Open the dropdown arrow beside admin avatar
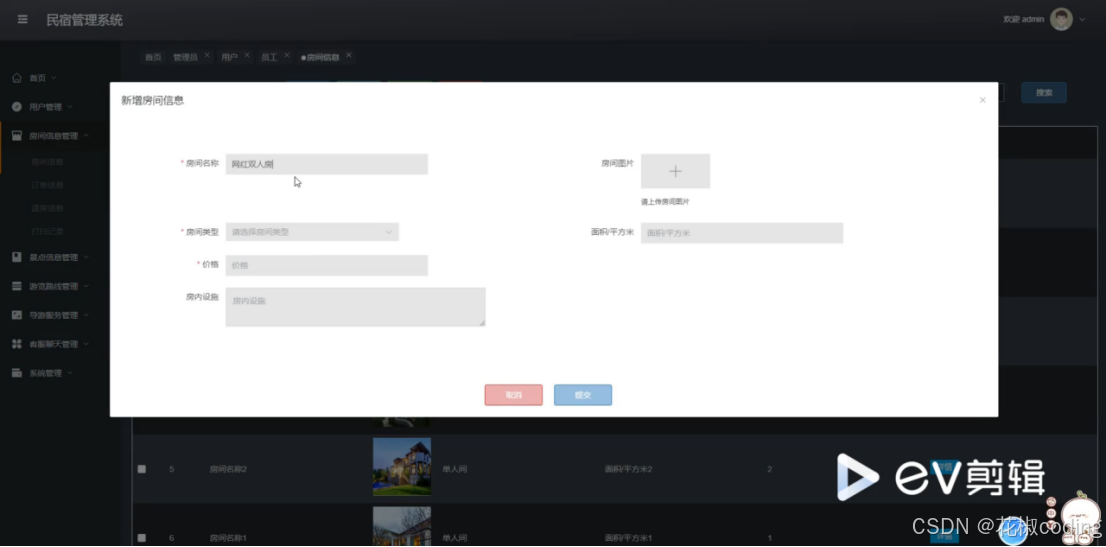Viewport: 1106px width, 547px height. coord(1083,20)
